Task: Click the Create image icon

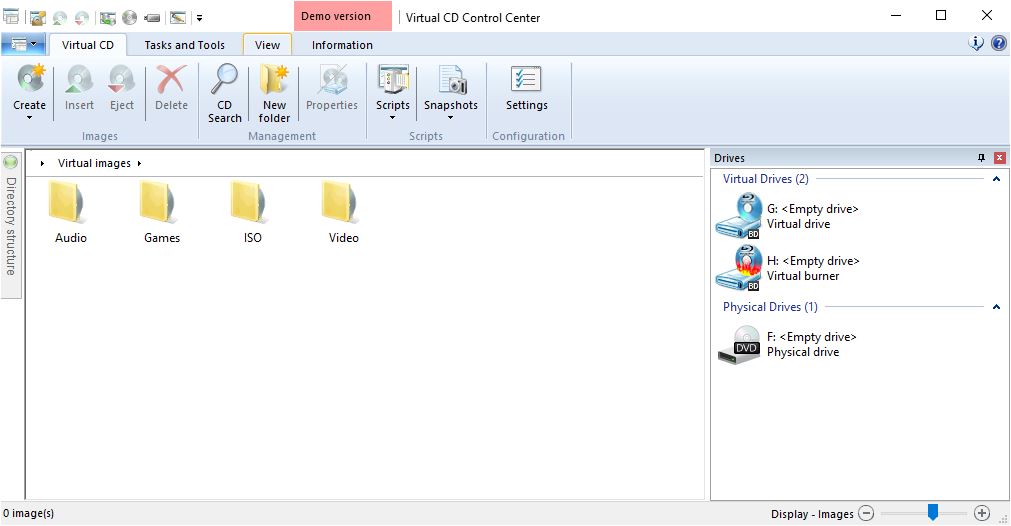Action: pyautogui.click(x=30, y=79)
